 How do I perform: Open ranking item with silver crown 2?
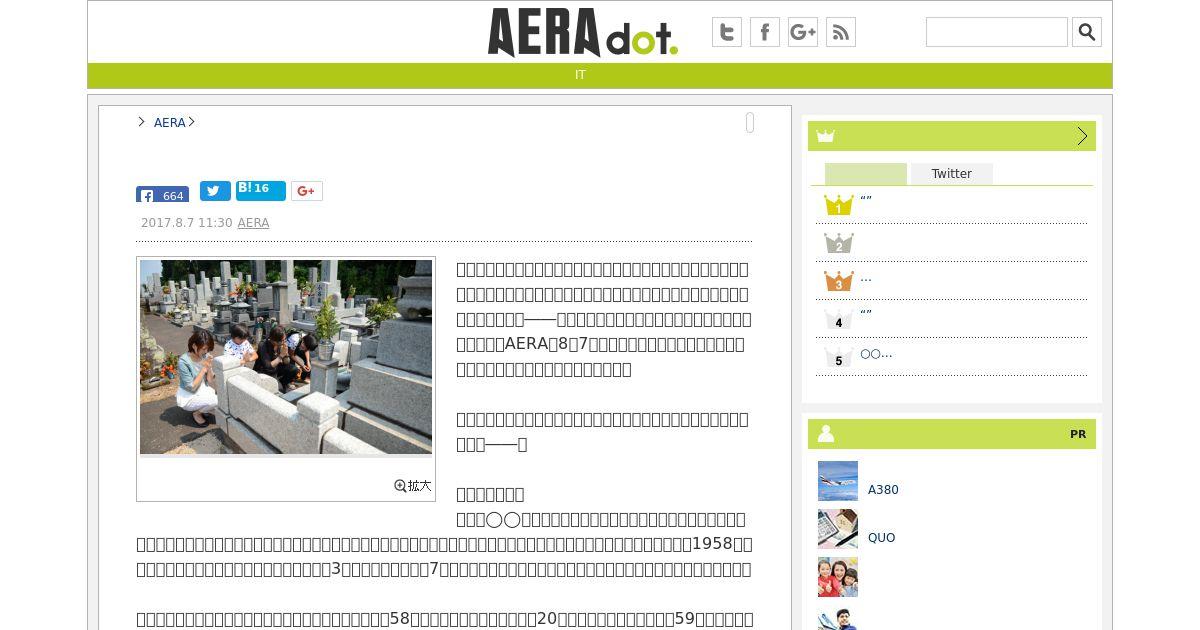(838, 243)
